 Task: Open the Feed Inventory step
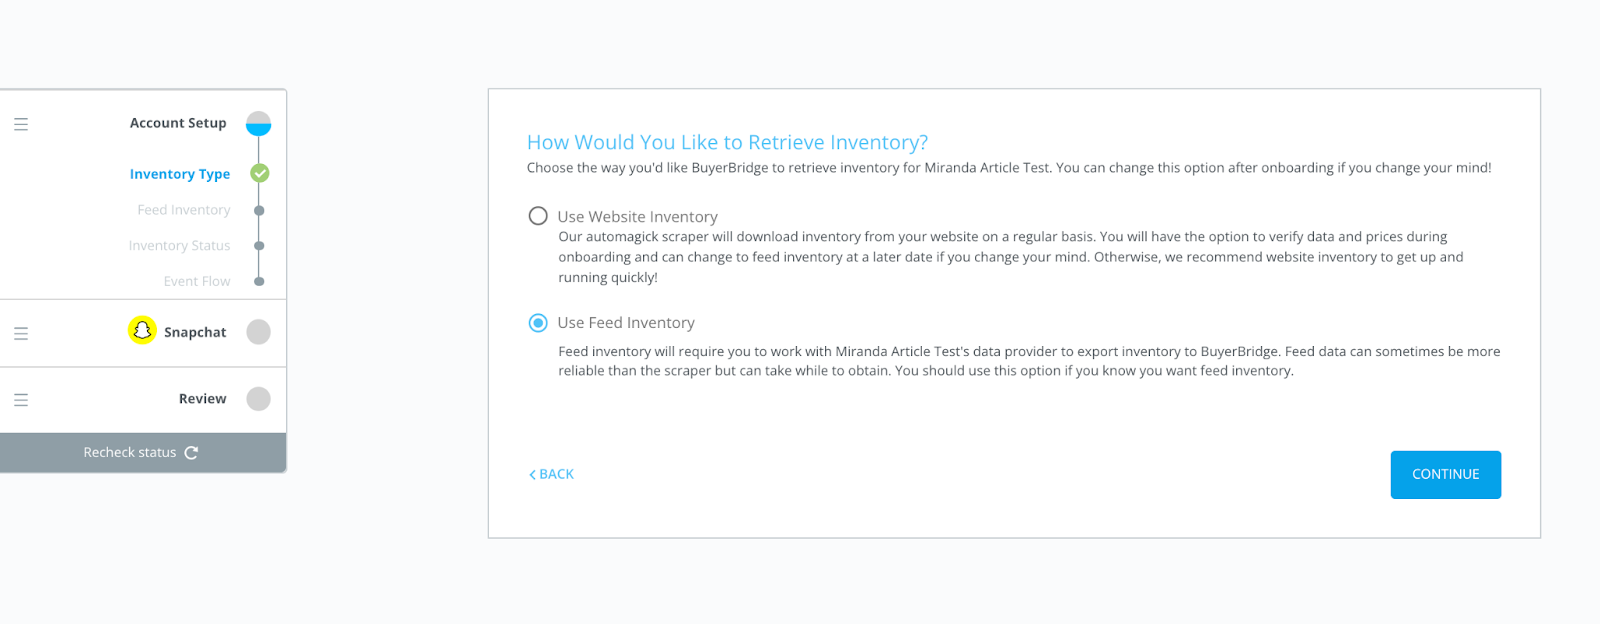[184, 210]
